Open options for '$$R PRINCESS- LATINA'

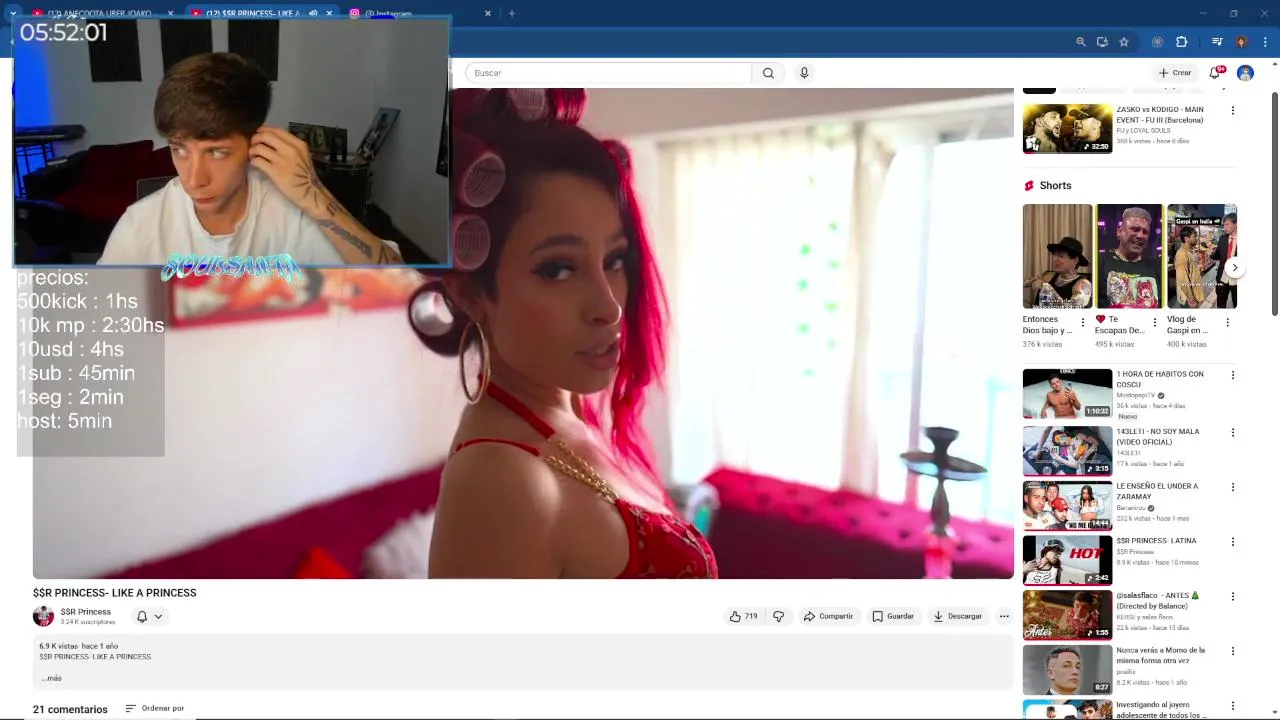click(x=1232, y=542)
